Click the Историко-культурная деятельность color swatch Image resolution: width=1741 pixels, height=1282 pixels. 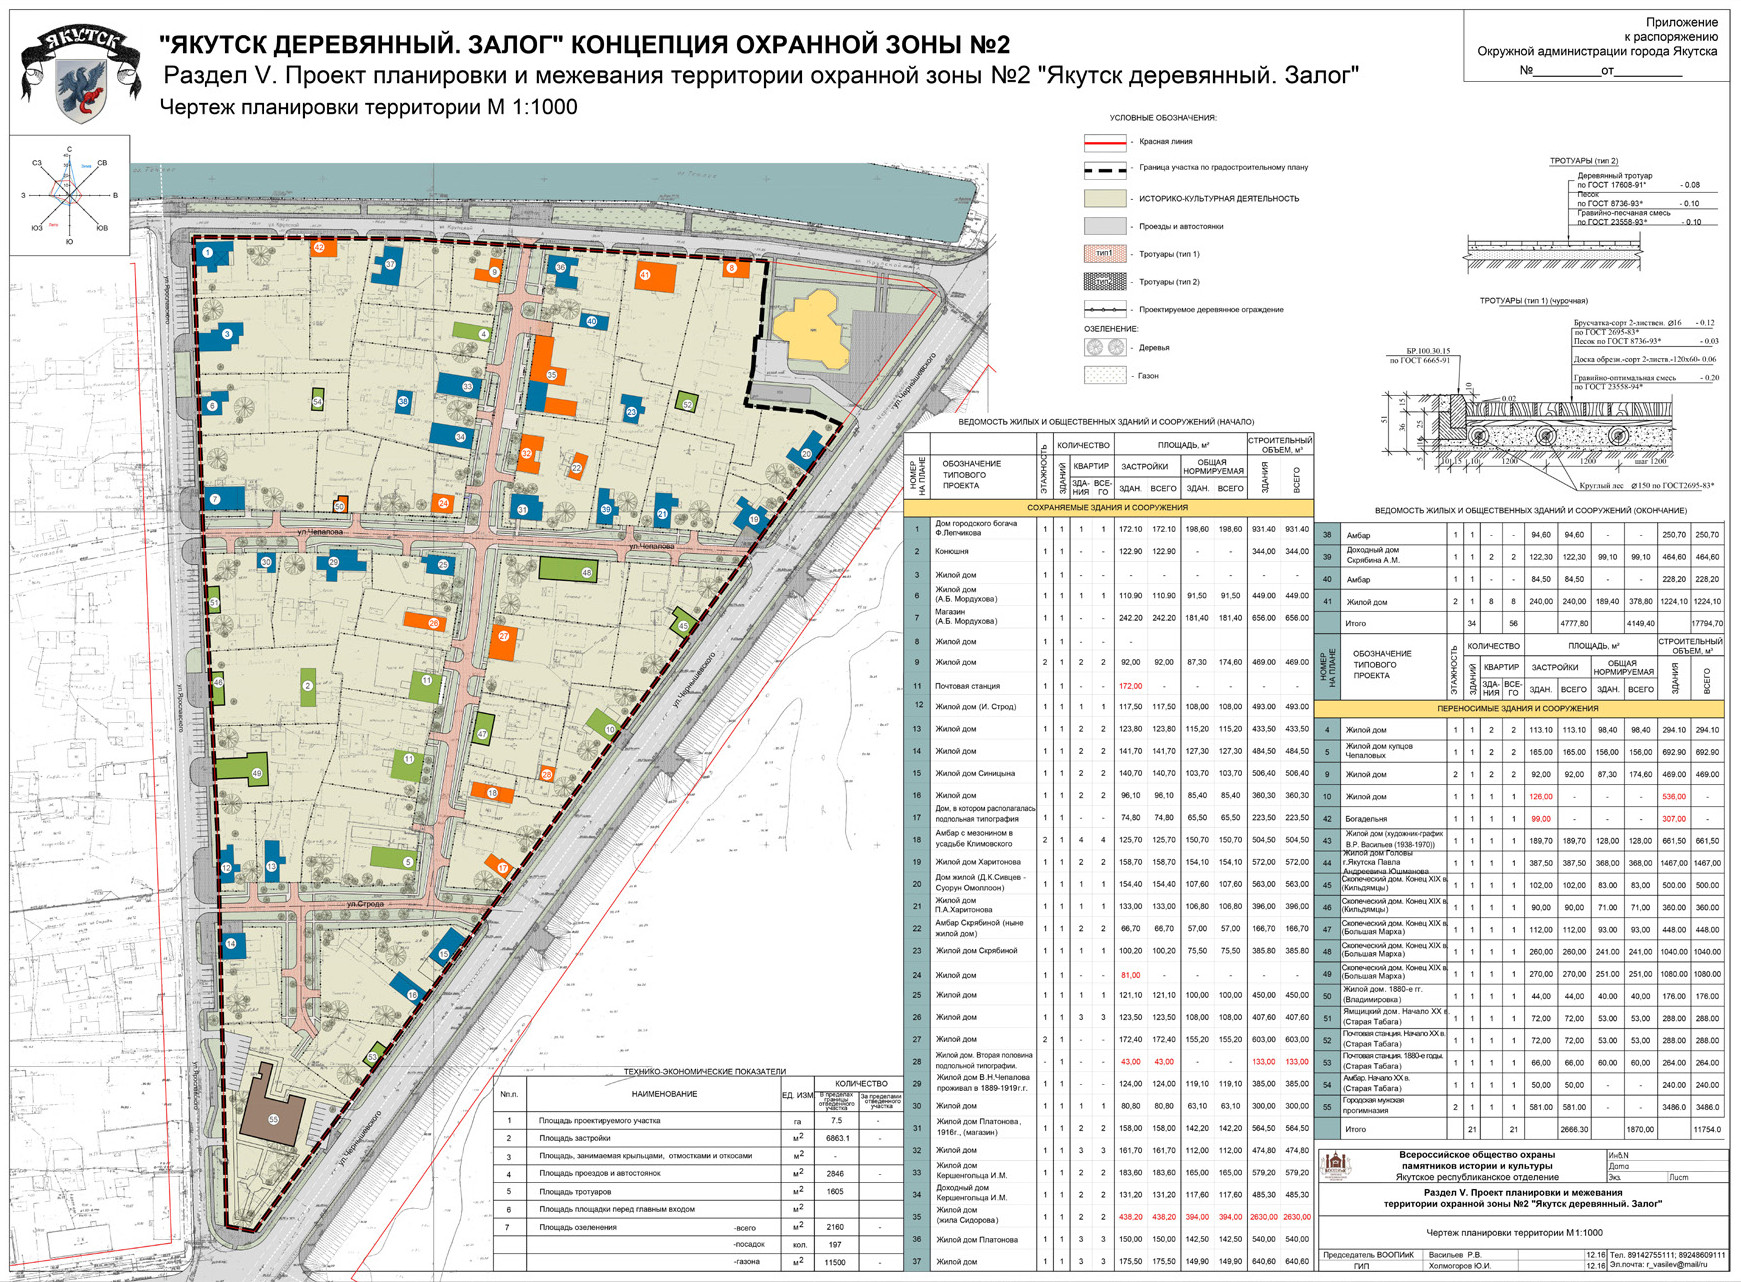click(1105, 198)
